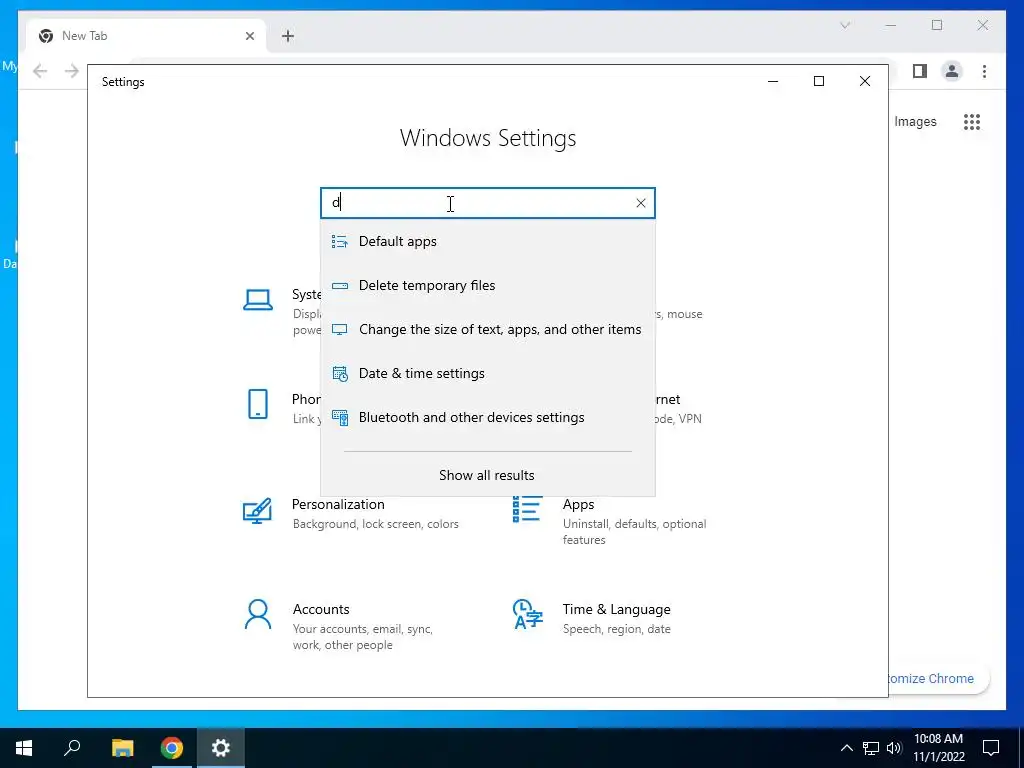Maximize the Settings window
The width and height of the screenshot is (1024, 768).
point(819,82)
